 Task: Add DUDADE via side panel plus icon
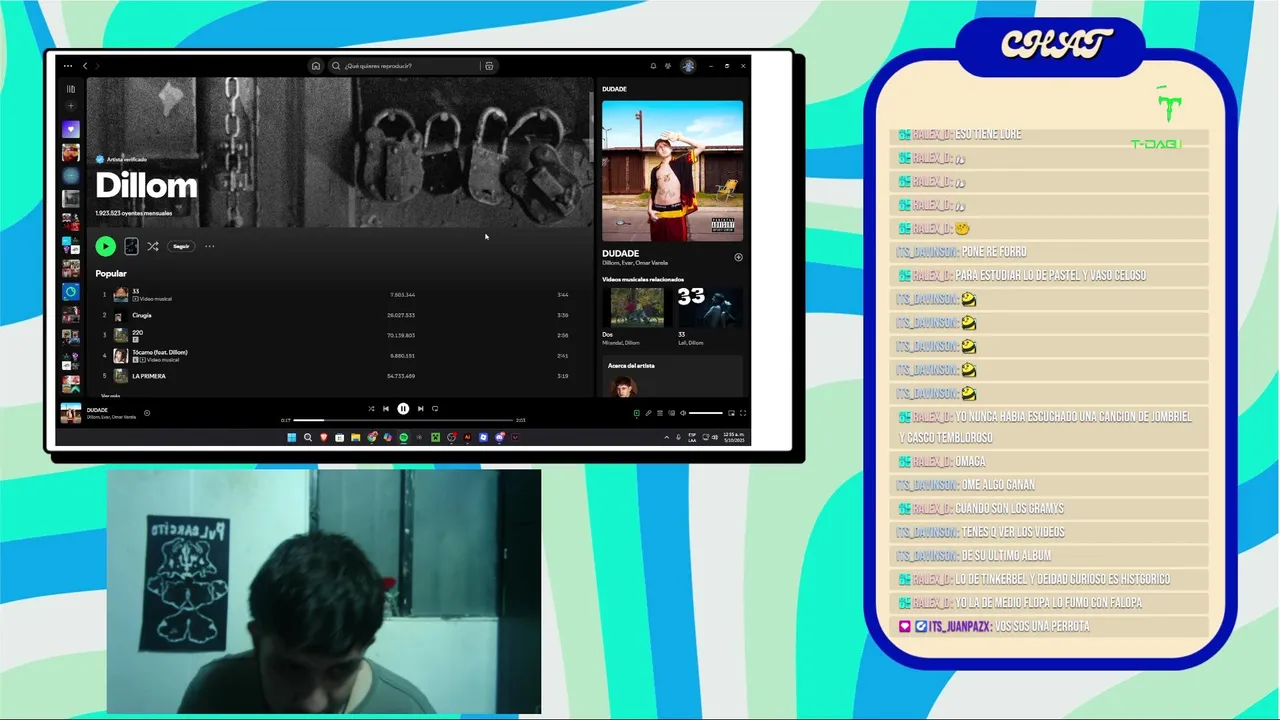point(739,257)
